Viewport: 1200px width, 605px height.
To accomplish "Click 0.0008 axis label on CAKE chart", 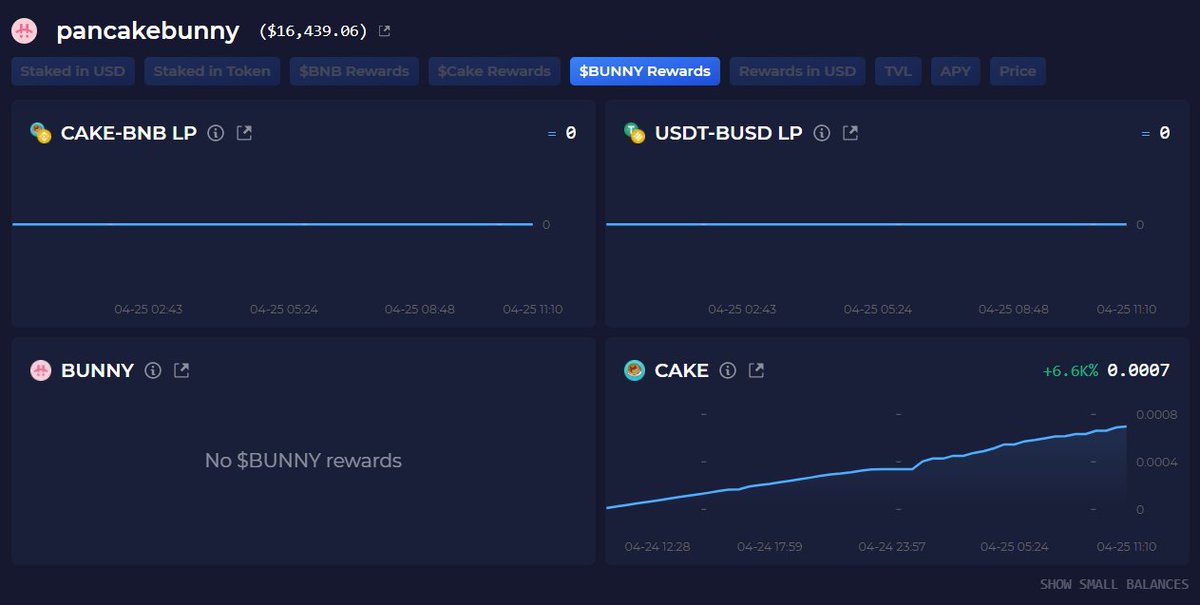I will [x=1156, y=414].
